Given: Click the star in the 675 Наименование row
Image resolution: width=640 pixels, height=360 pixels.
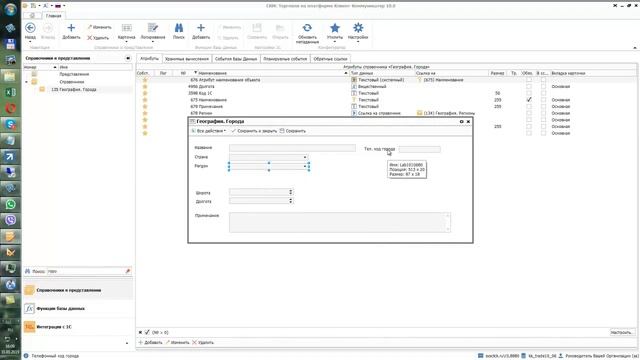Looking at the screenshot, I should (145, 100).
